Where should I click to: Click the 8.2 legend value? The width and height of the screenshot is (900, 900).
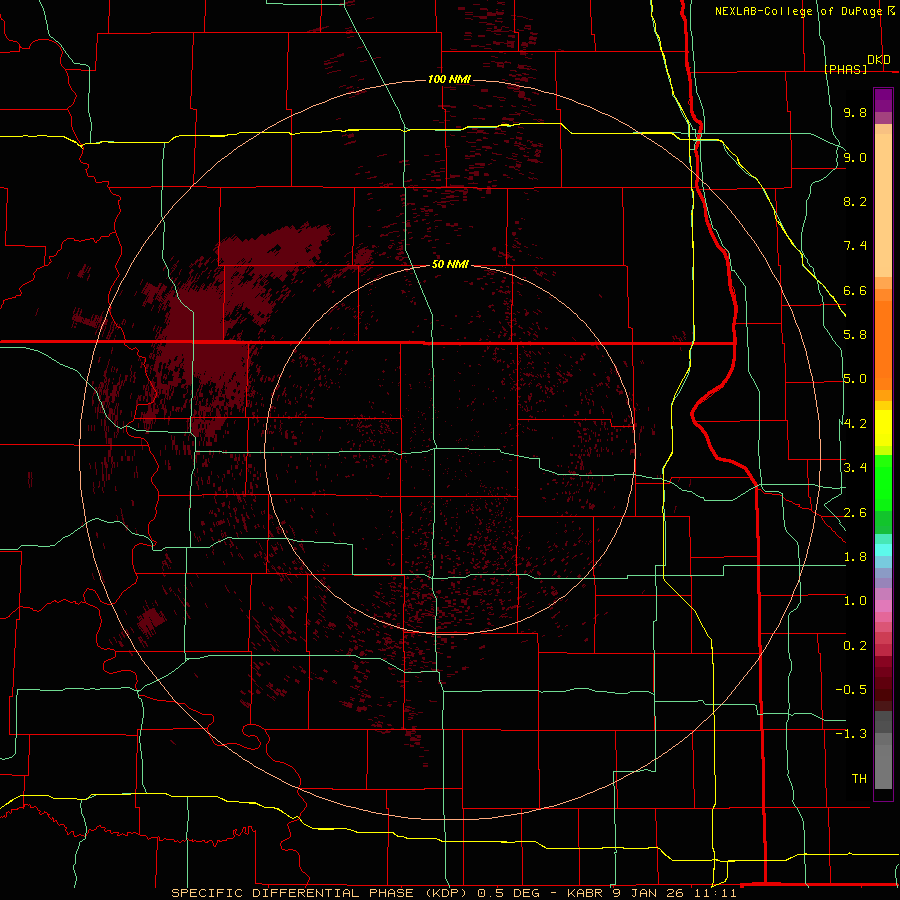click(x=855, y=201)
